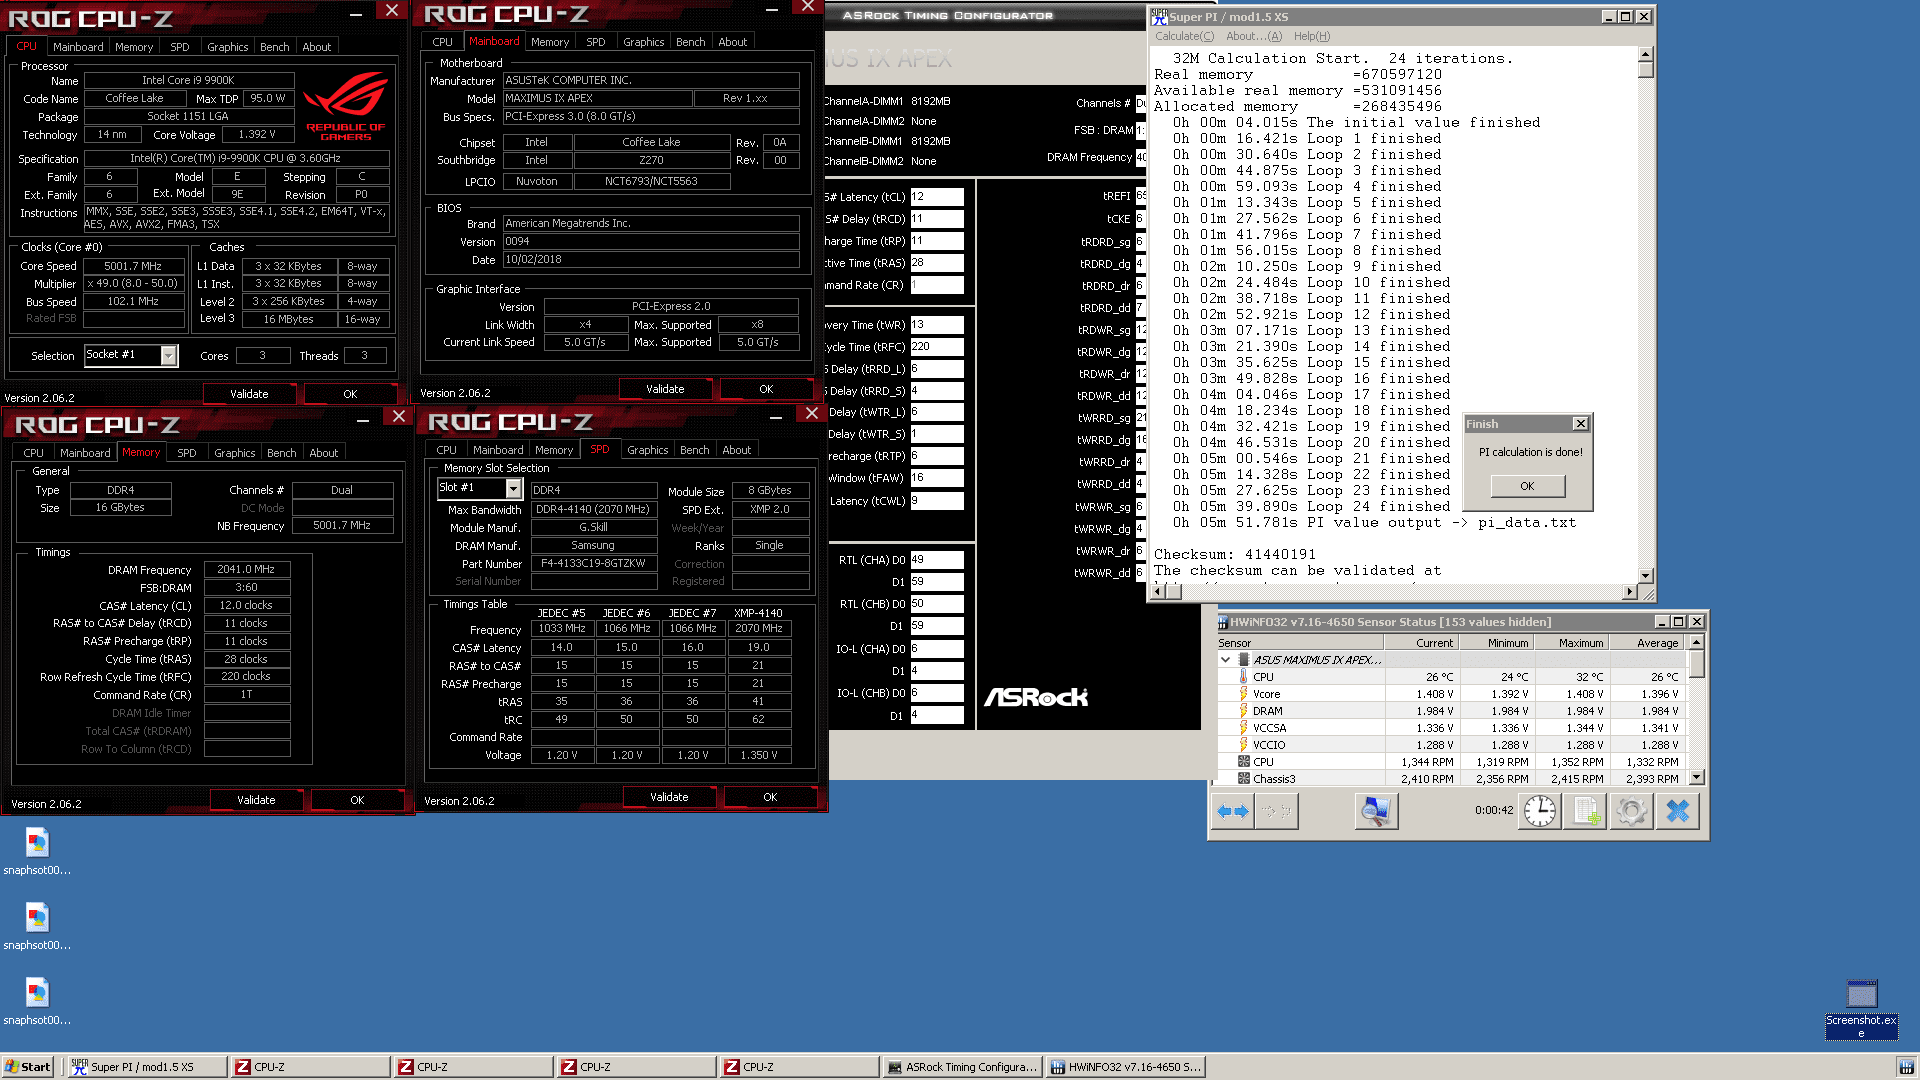Click the HWiNFO remote monitoring icon
1920x1080 pixels.
pyautogui.click(x=1376, y=811)
